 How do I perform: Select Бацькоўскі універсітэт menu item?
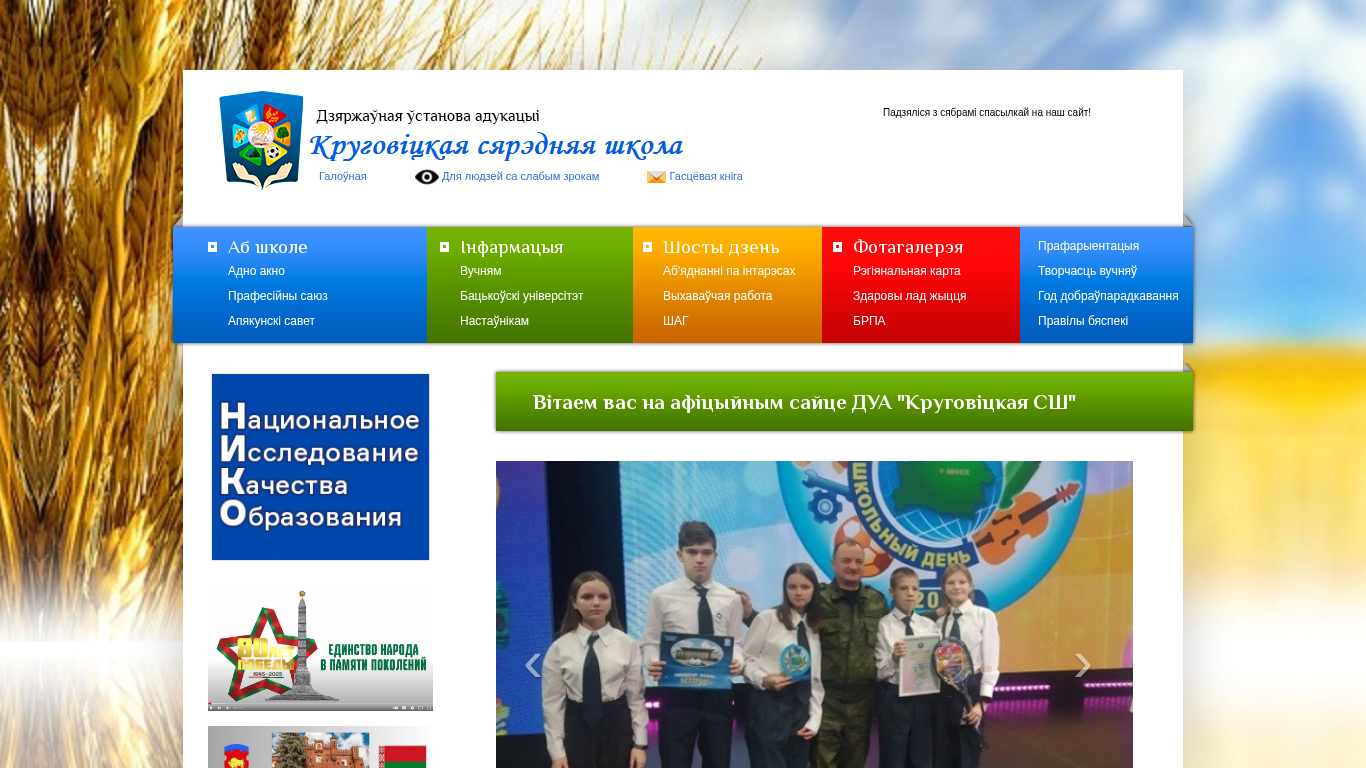521,296
